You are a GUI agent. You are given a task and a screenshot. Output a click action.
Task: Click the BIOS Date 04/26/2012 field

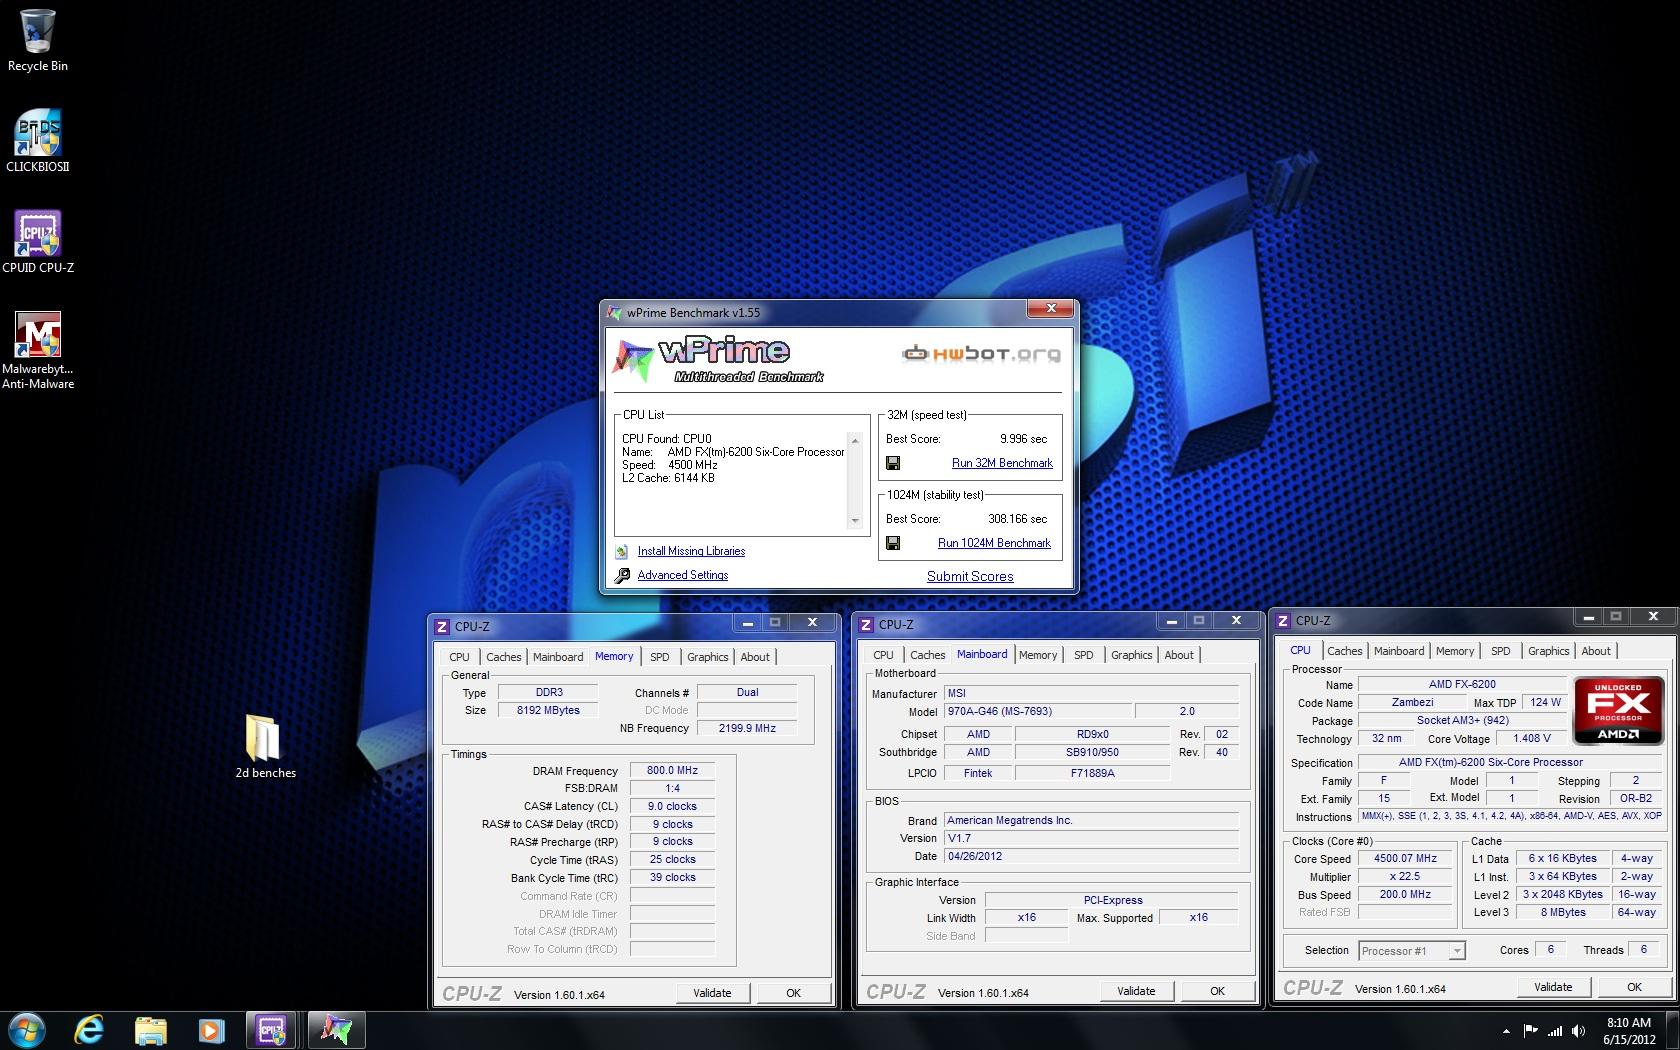click(1092, 856)
